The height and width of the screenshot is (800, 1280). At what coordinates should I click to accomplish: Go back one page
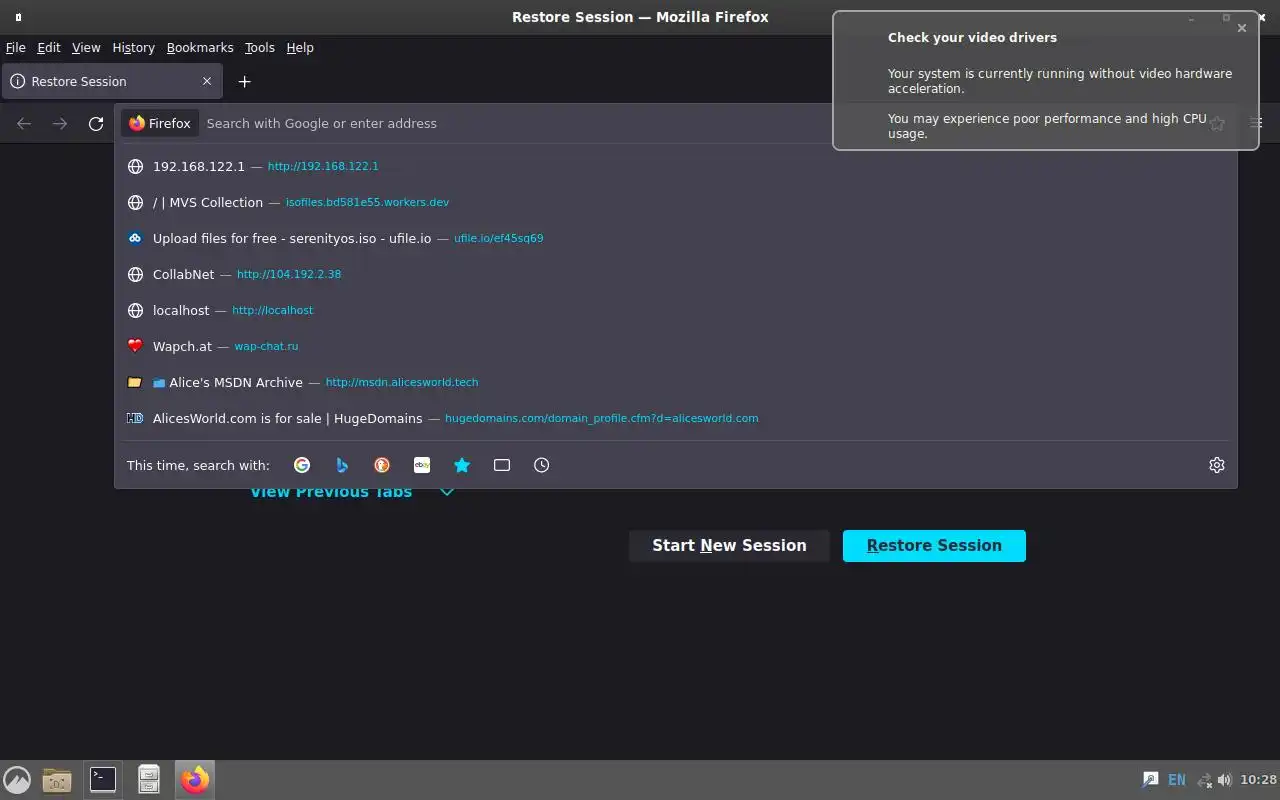(x=24, y=123)
